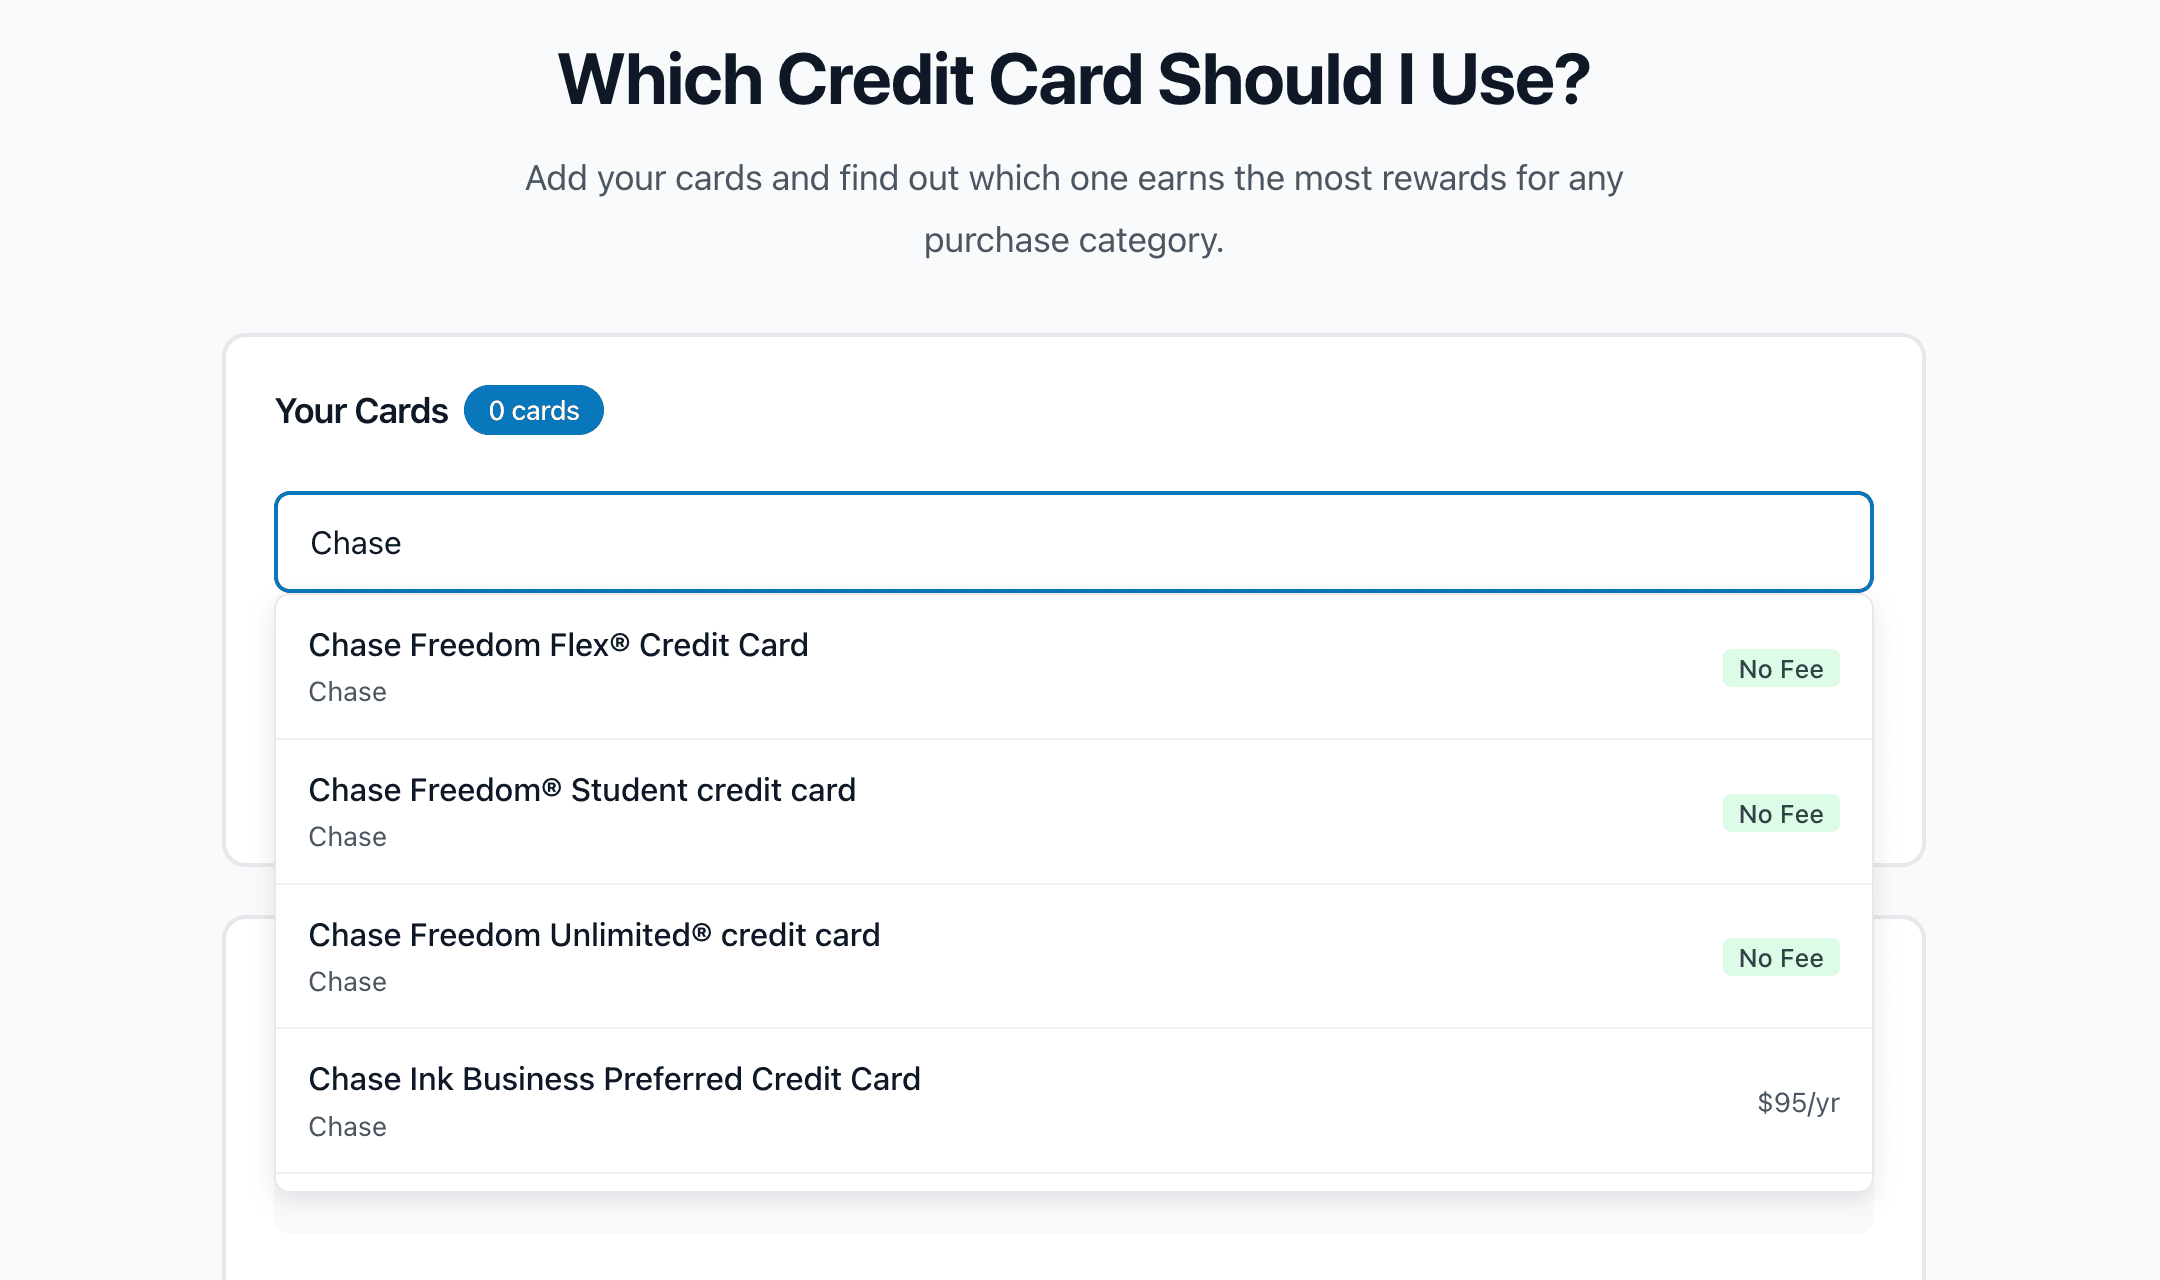Viewport: 2160px width, 1280px height.
Task: Click the No Fee badge on Freedom Student
Action: pos(1780,813)
